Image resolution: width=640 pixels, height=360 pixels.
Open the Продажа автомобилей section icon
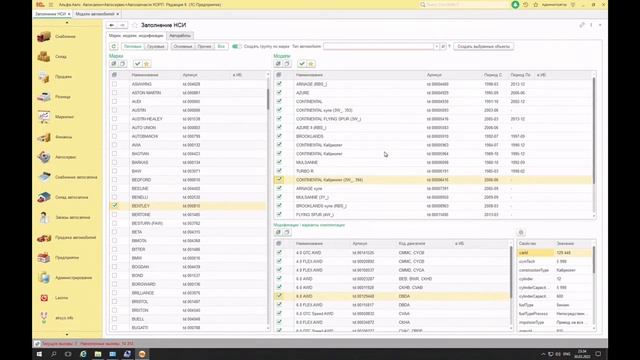tap(44, 238)
